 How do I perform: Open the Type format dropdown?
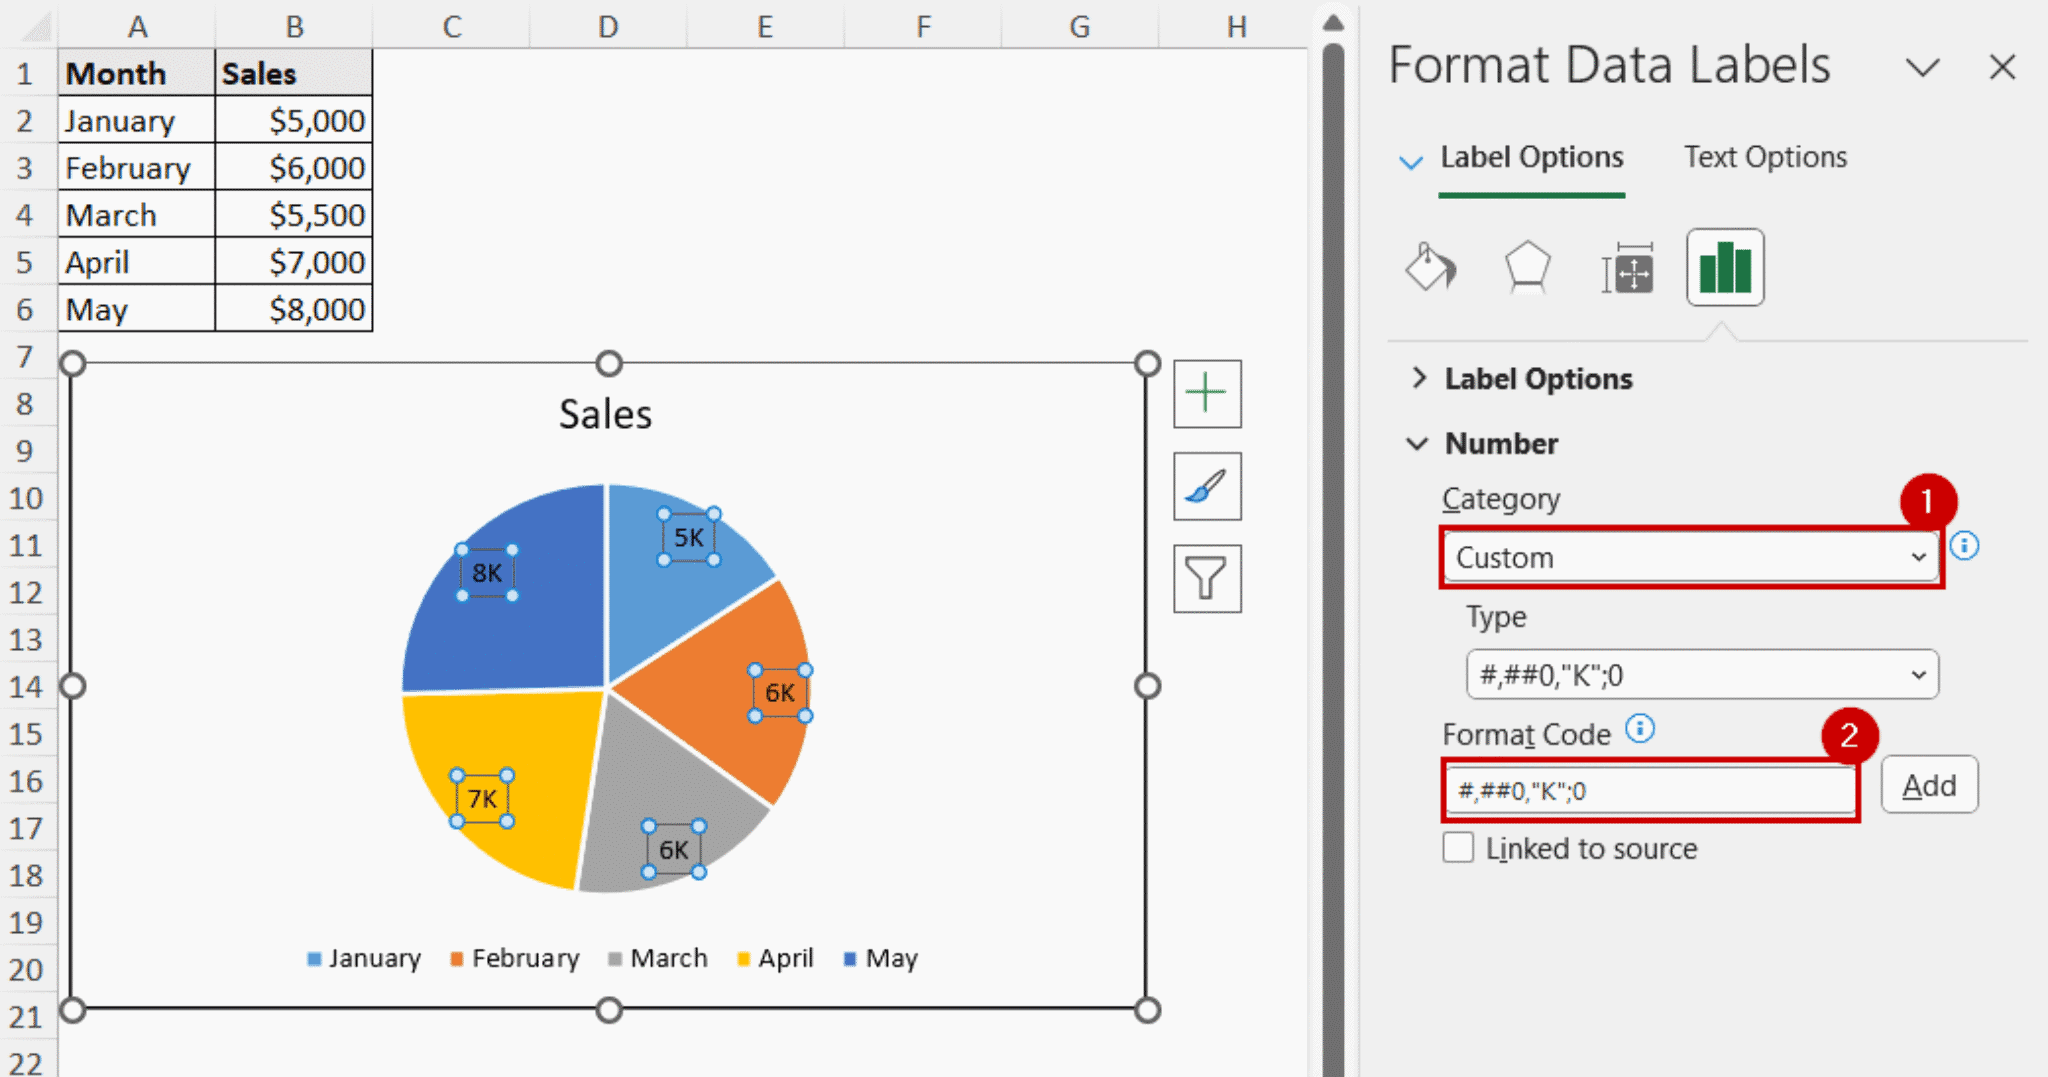pyautogui.click(x=1701, y=675)
